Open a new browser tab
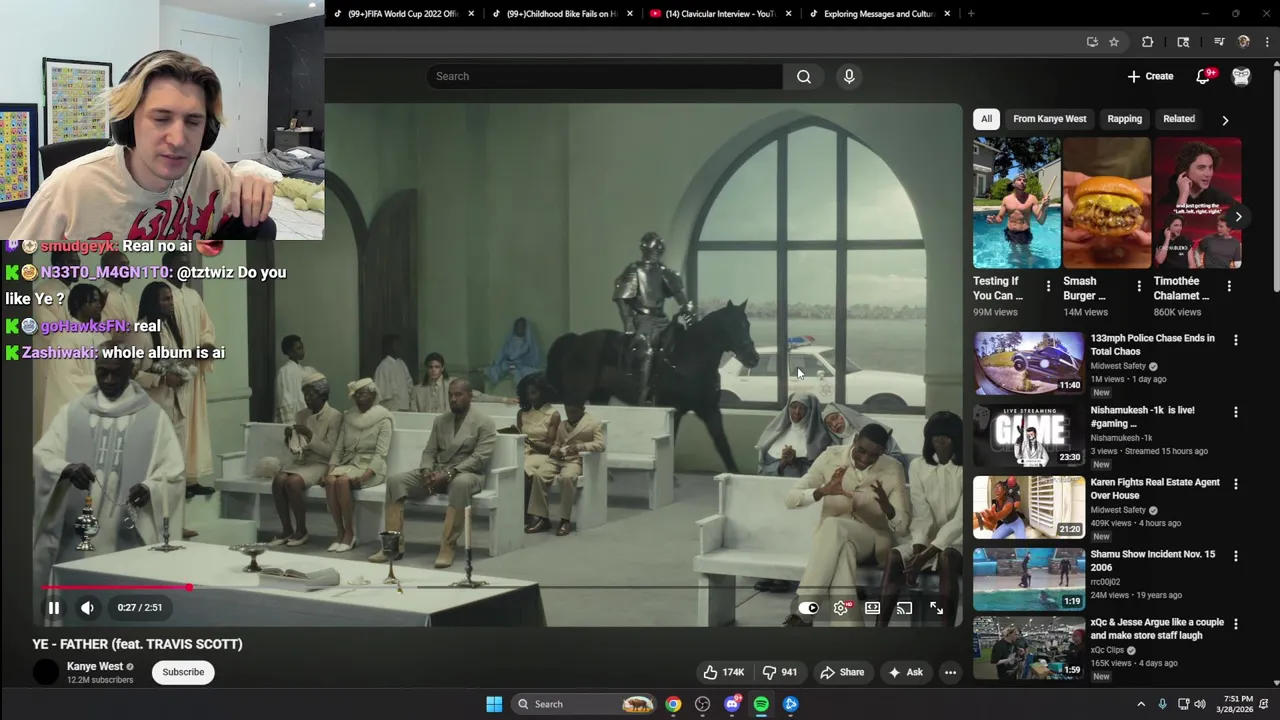 [x=970, y=14]
